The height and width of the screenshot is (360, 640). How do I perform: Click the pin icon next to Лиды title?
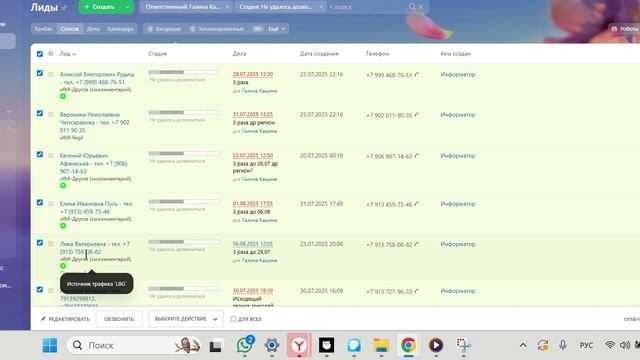pos(64,8)
